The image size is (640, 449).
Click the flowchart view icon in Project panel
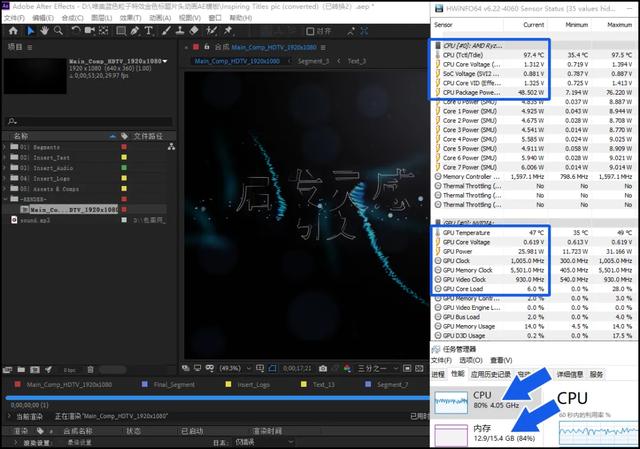click(171, 147)
